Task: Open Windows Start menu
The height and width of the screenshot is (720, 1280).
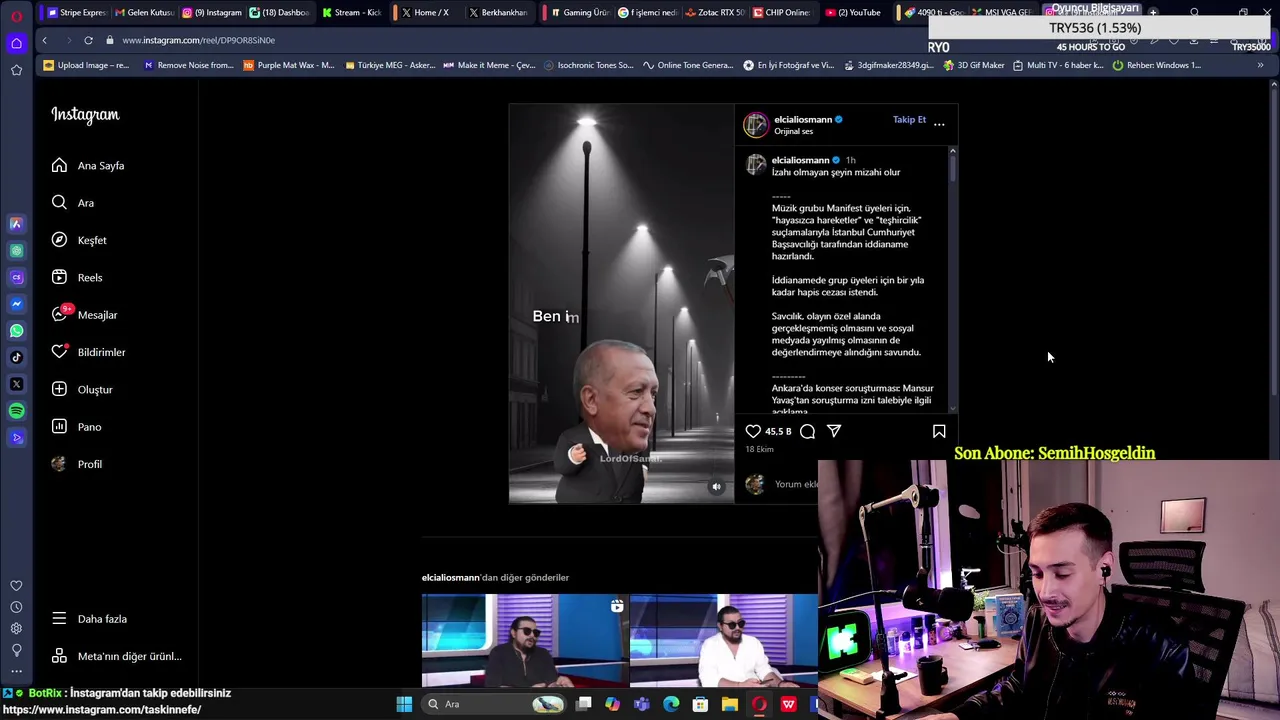Action: click(x=404, y=704)
